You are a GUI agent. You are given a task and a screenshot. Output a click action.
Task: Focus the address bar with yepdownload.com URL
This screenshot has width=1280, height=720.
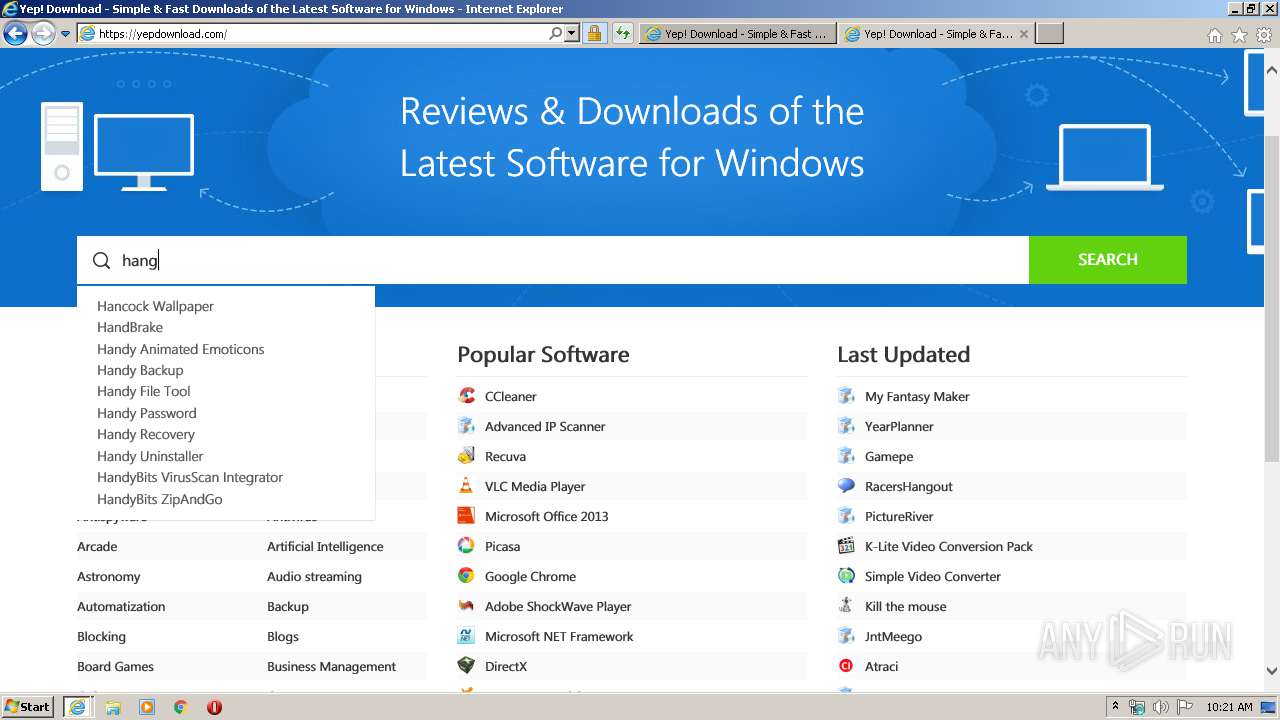coord(320,33)
